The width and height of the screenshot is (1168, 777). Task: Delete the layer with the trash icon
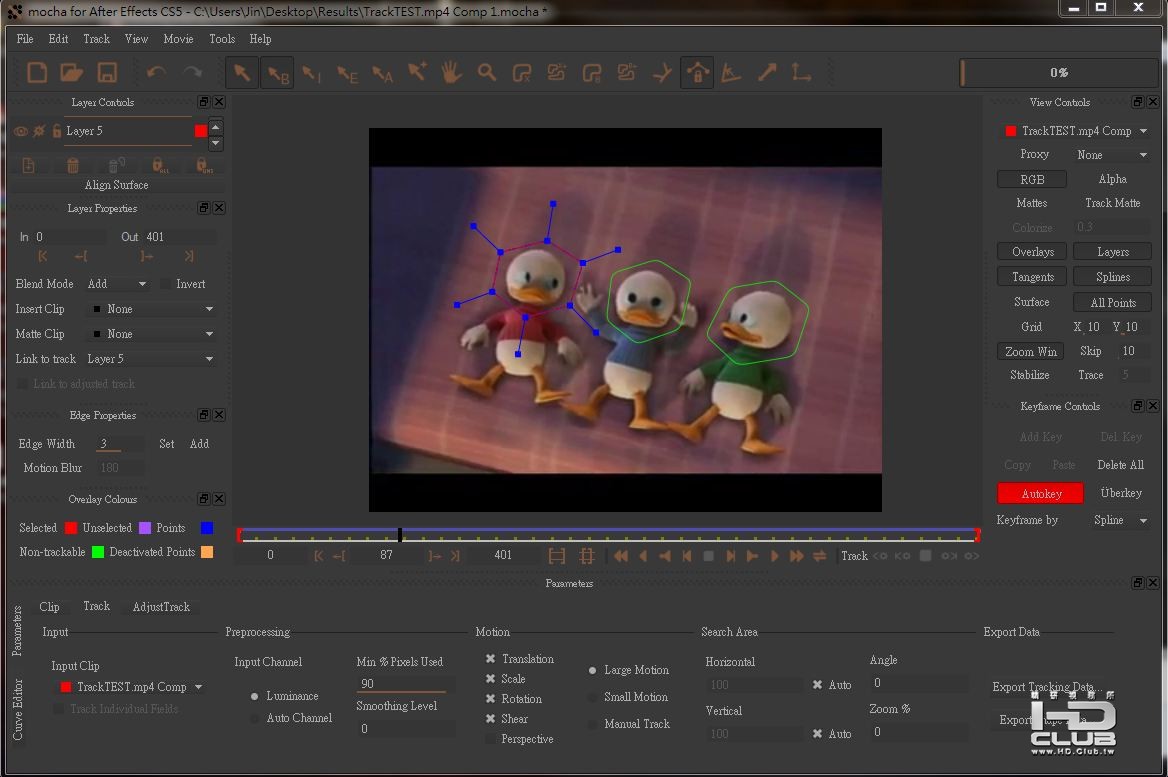72,165
